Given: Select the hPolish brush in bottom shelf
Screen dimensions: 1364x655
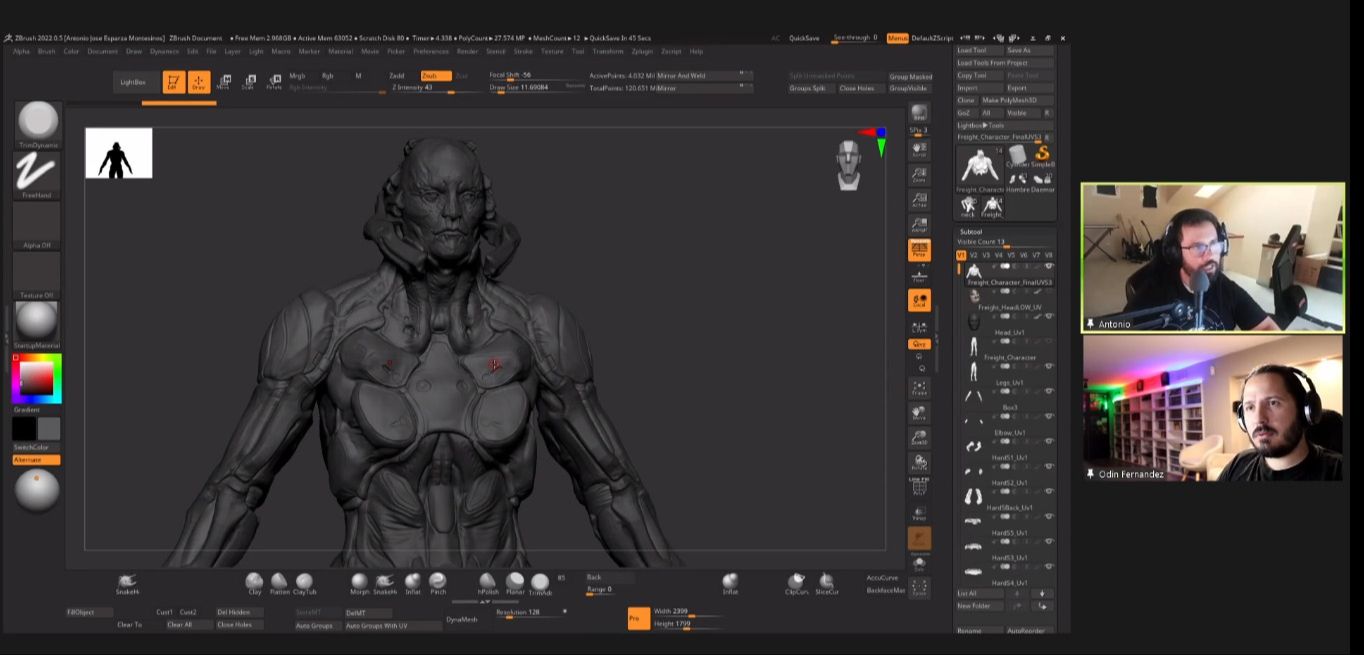Looking at the screenshot, I should click(487, 584).
